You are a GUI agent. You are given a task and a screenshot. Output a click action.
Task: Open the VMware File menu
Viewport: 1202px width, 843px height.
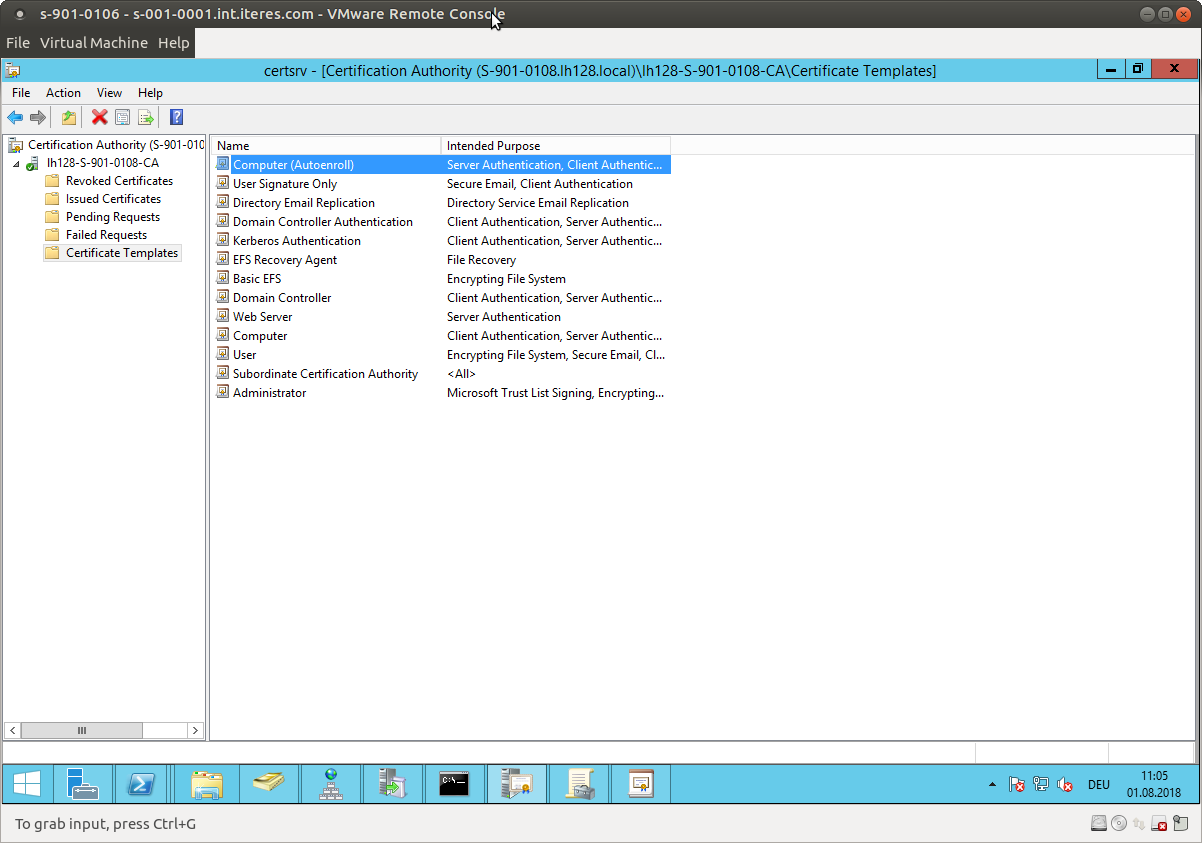18,43
